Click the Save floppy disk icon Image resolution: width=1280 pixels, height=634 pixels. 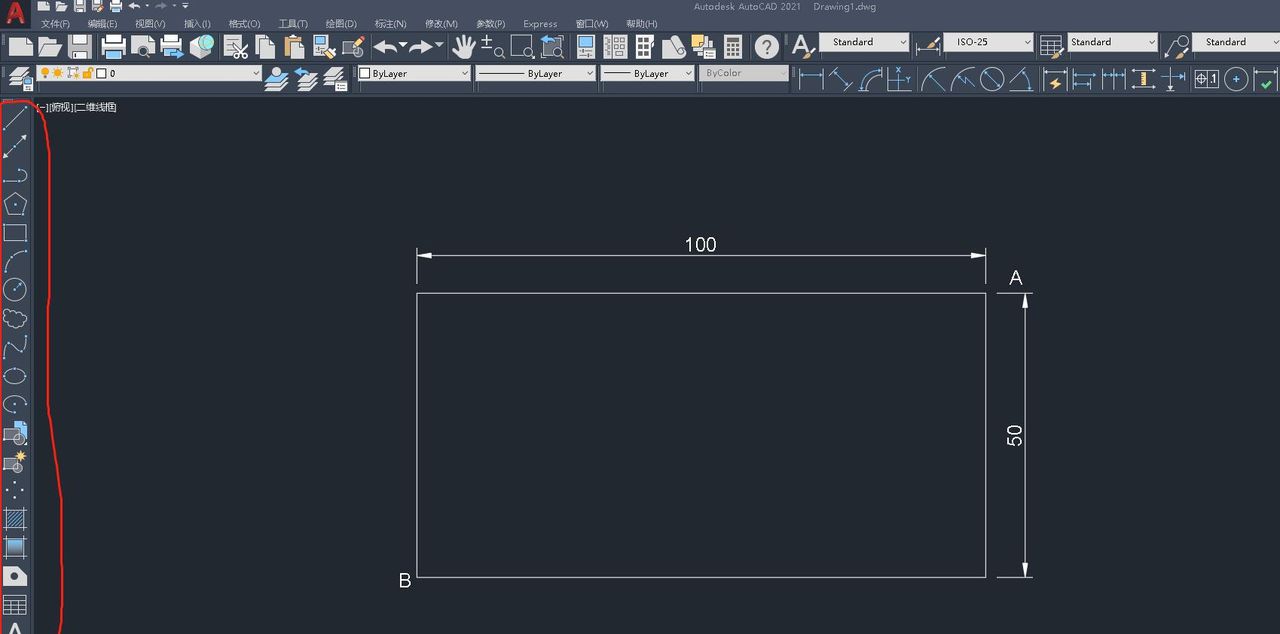tap(80, 46)
